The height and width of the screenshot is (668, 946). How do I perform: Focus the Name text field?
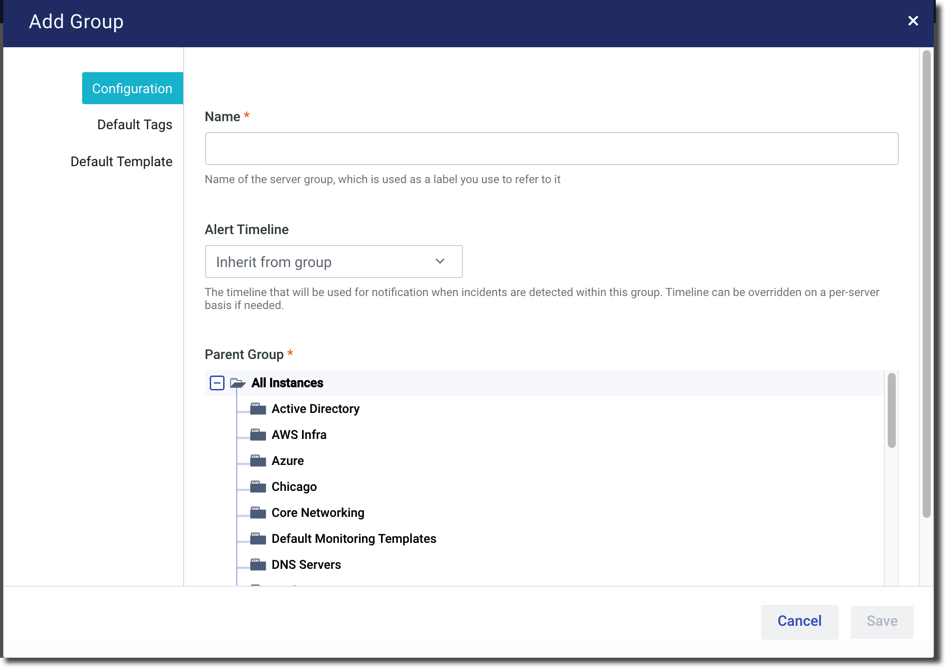click(551, 149)
